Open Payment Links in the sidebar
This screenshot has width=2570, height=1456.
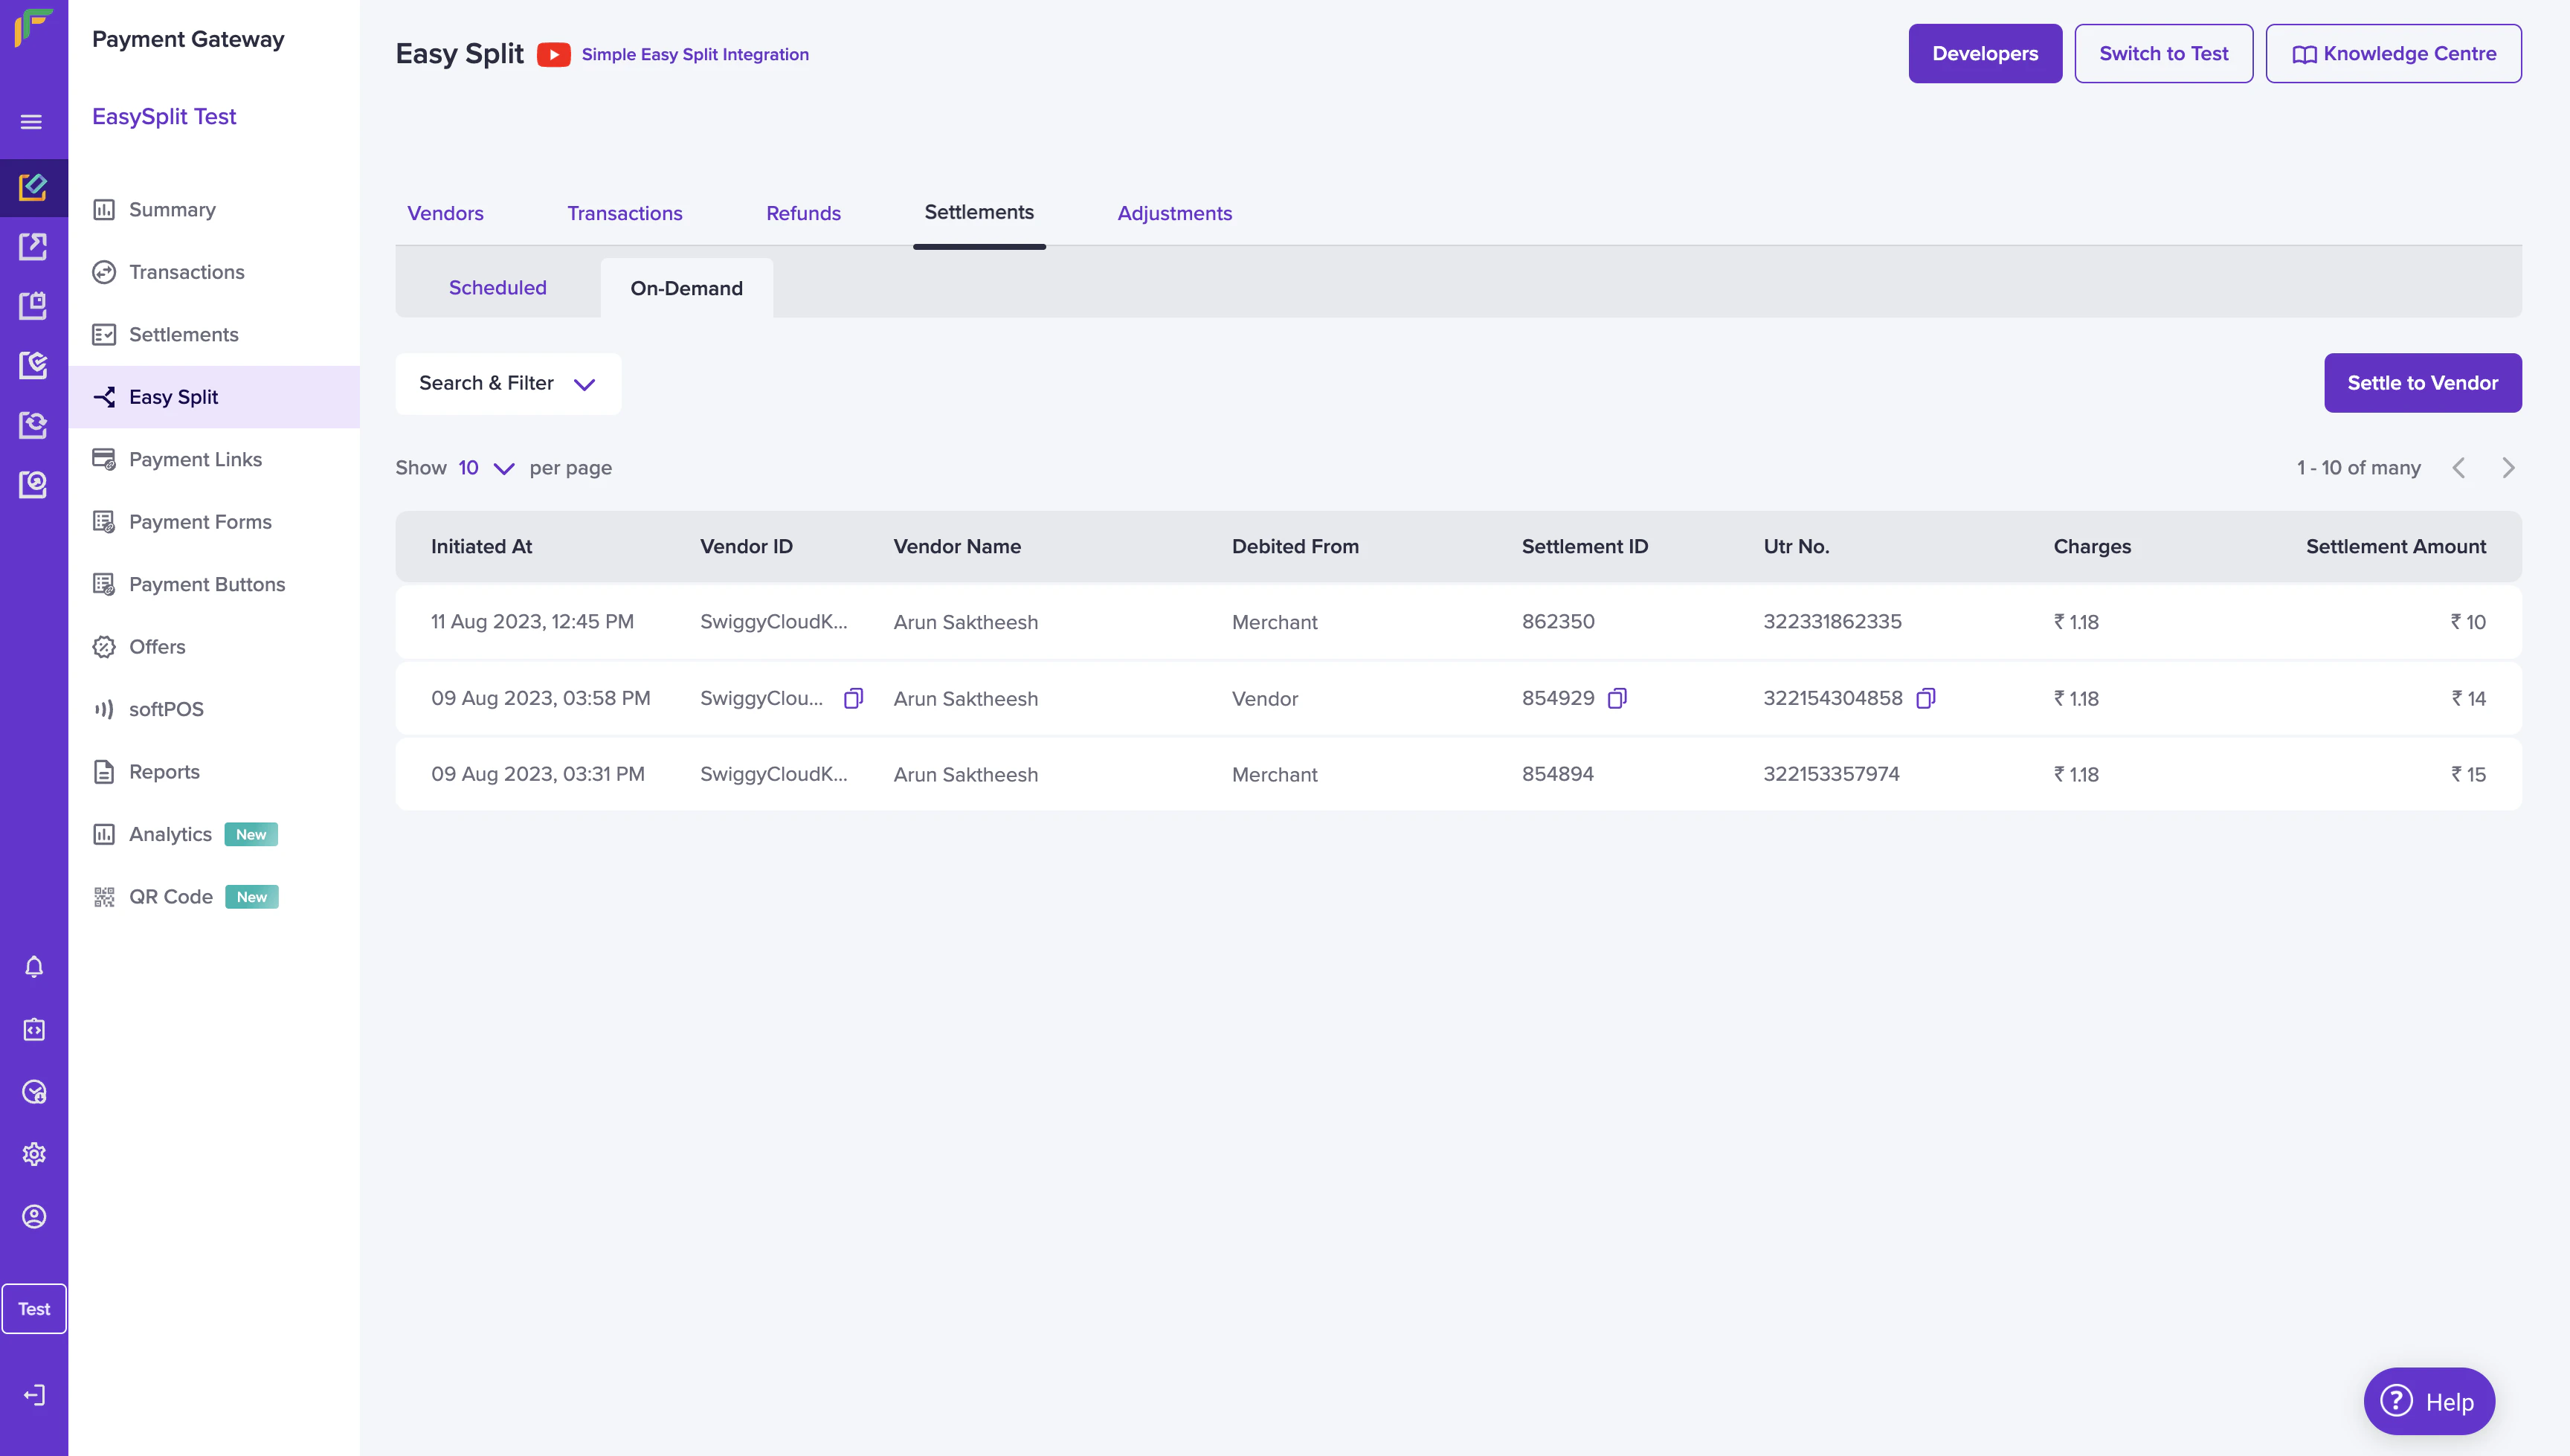pyautogui.click(x=195, y=459)
